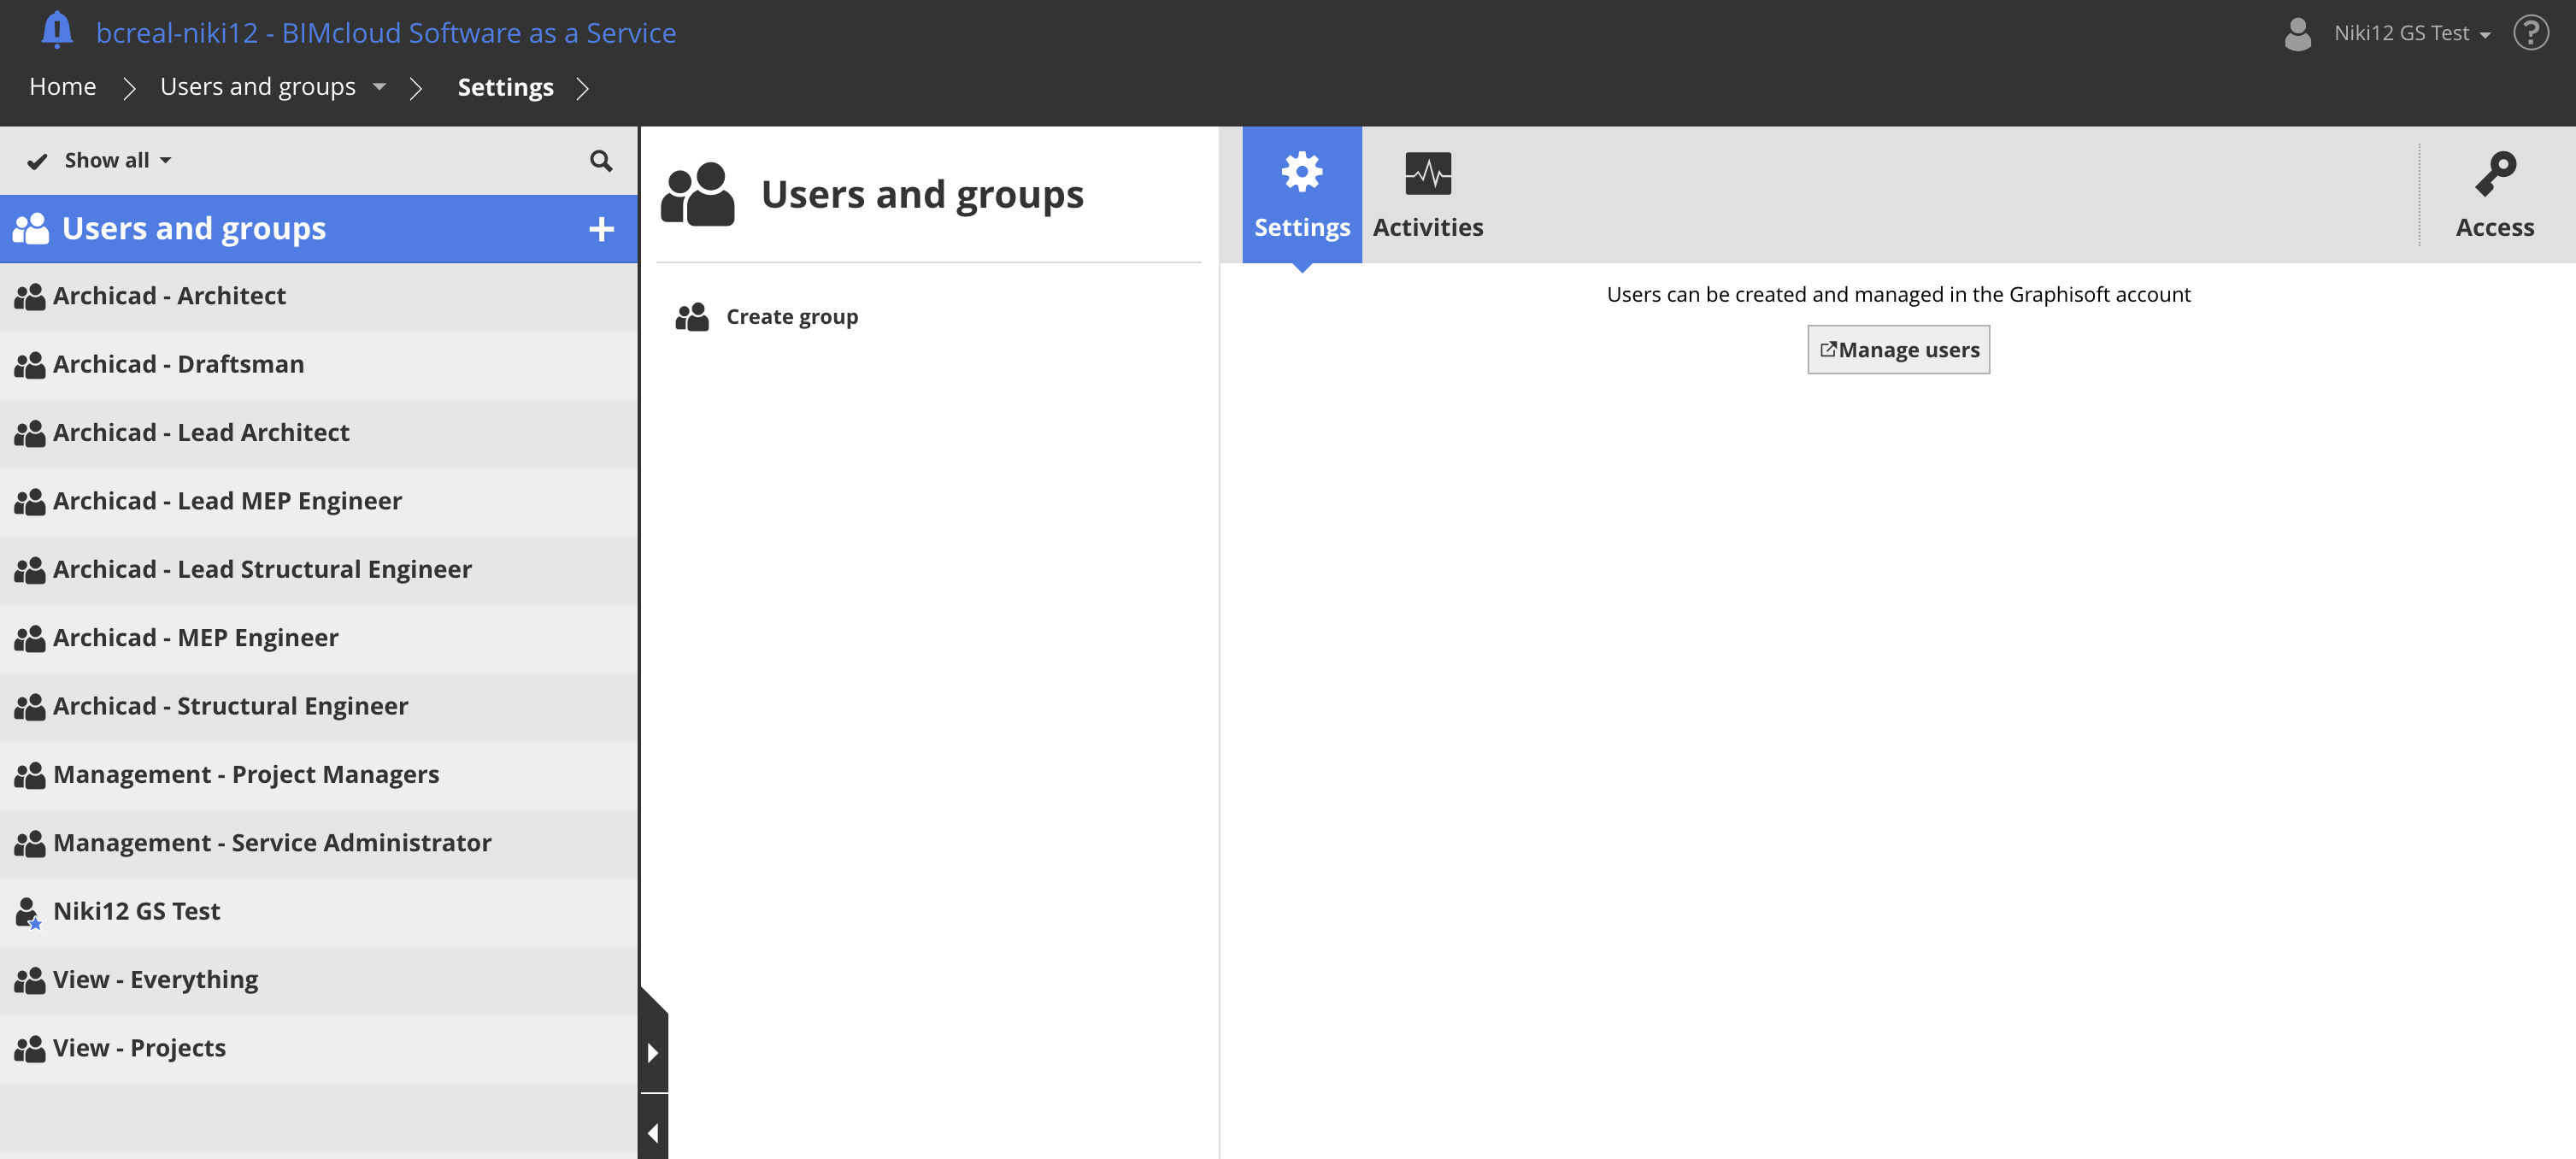The image size is (2576, 1159).
Task: Open the notification bell icon
Action: coord(57,31)
